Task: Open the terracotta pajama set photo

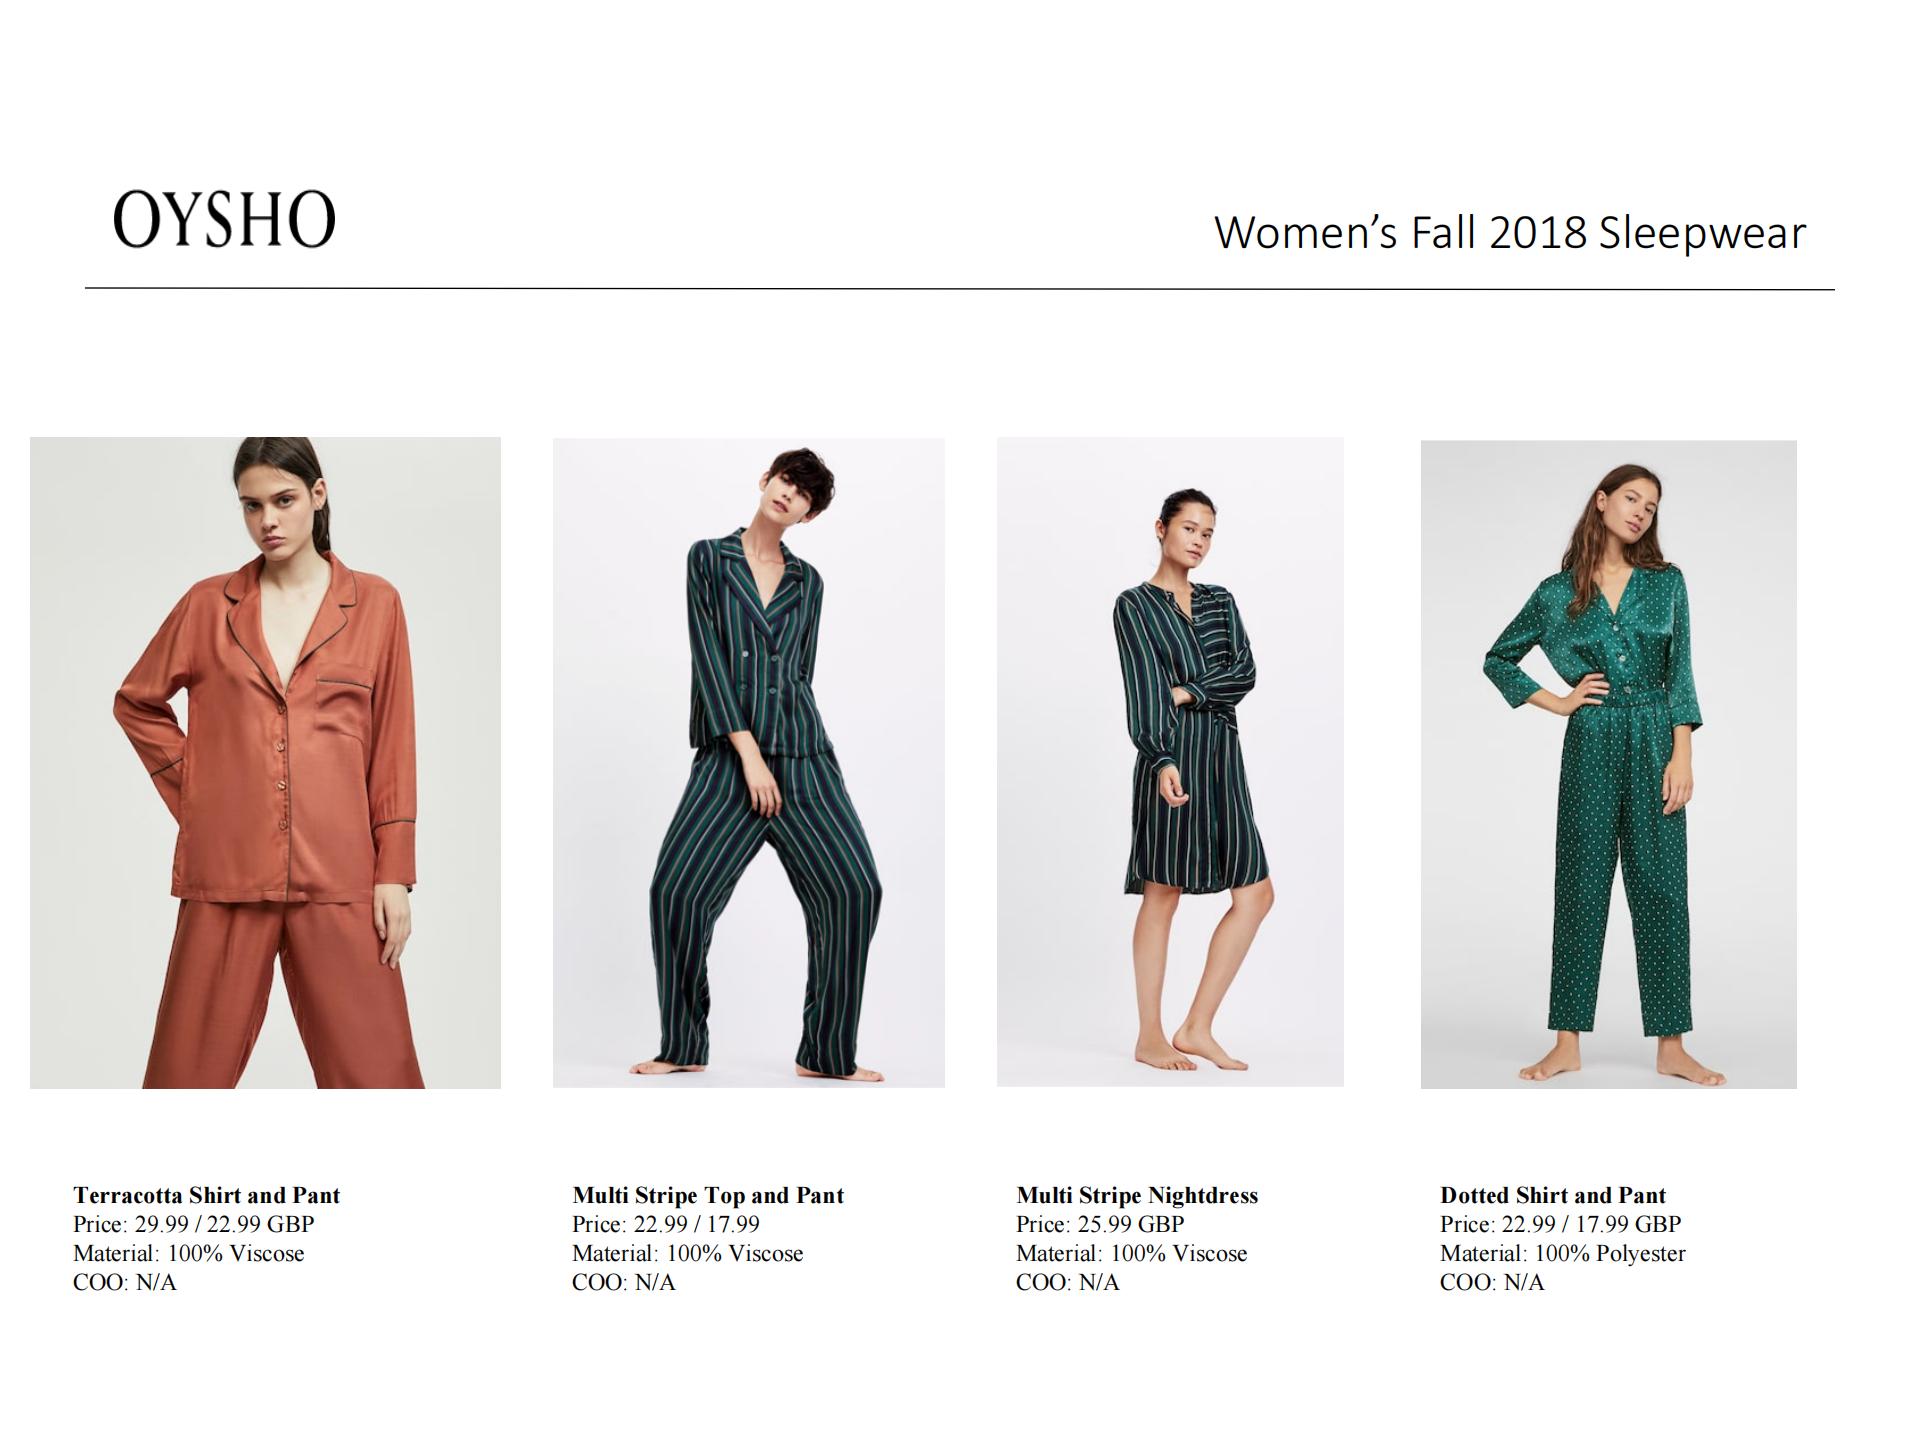Action: tap(265, 762)
